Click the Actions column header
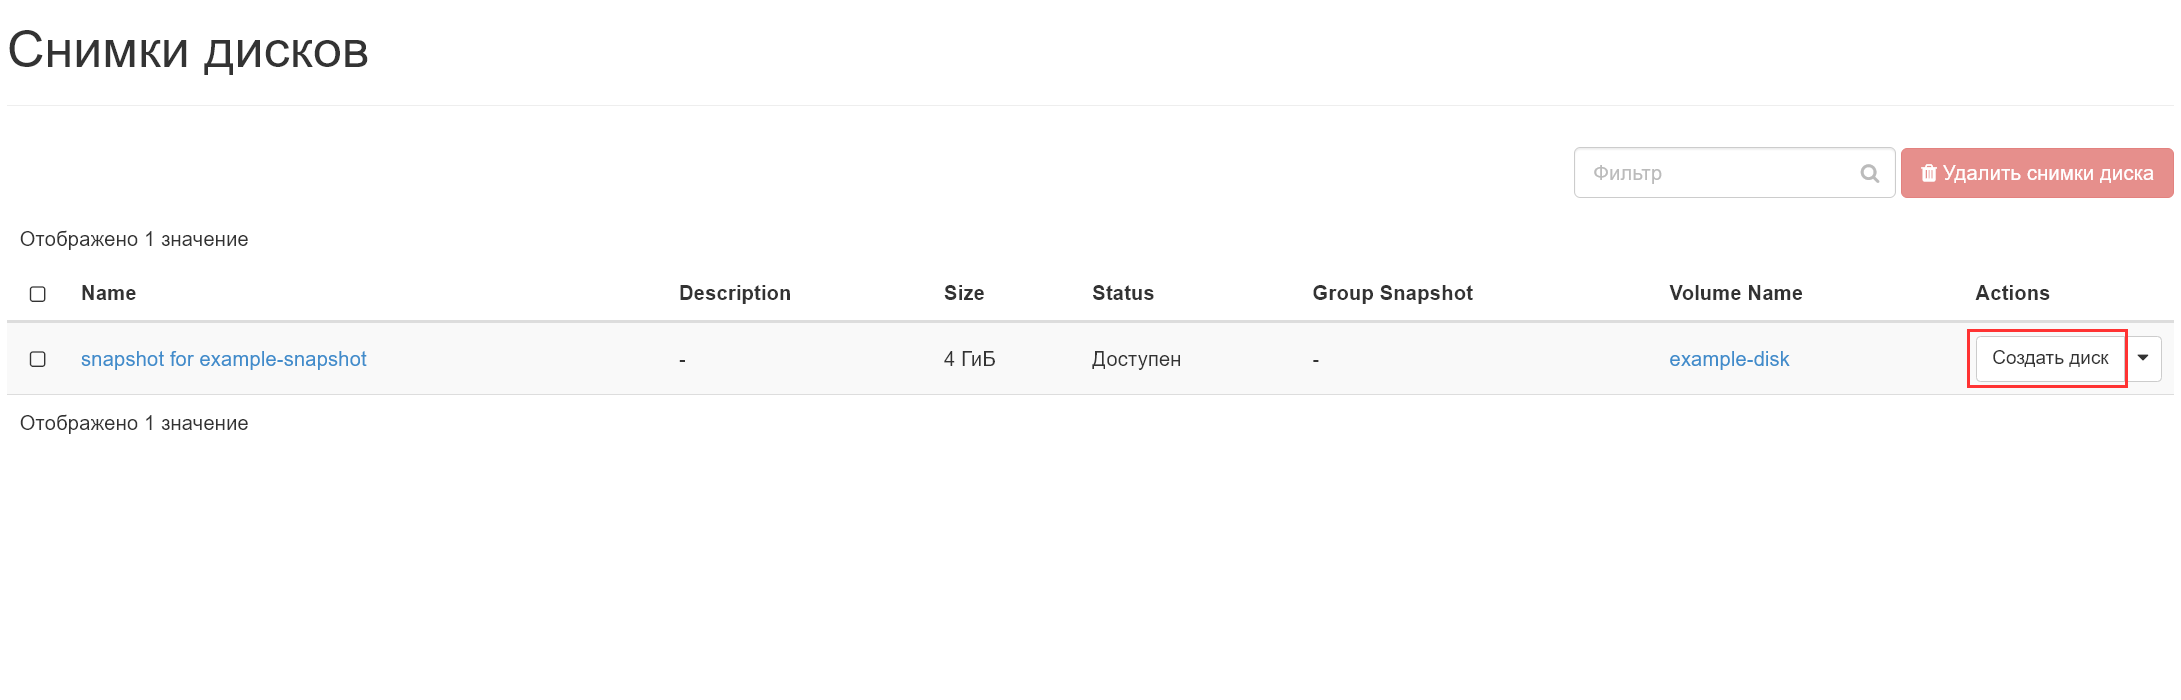Screen dimensions: 2181x700 coord(2011,293)
